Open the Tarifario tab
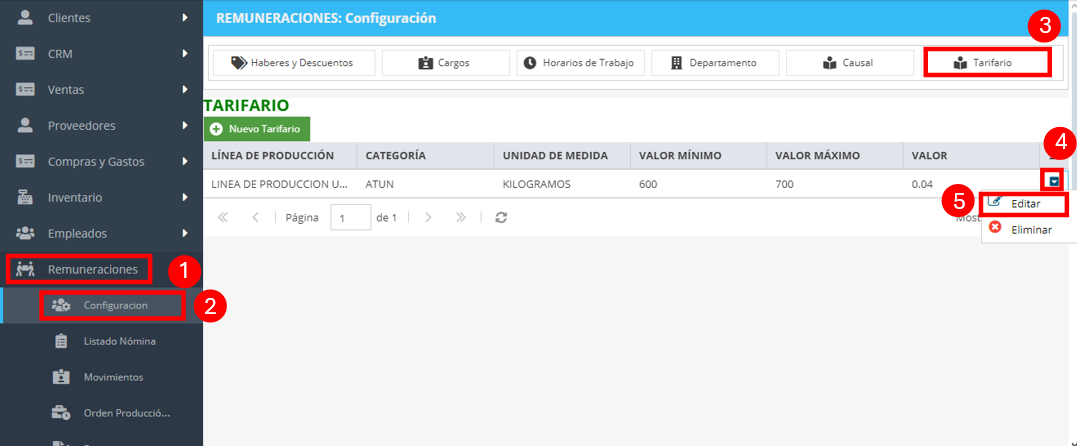 987,63
